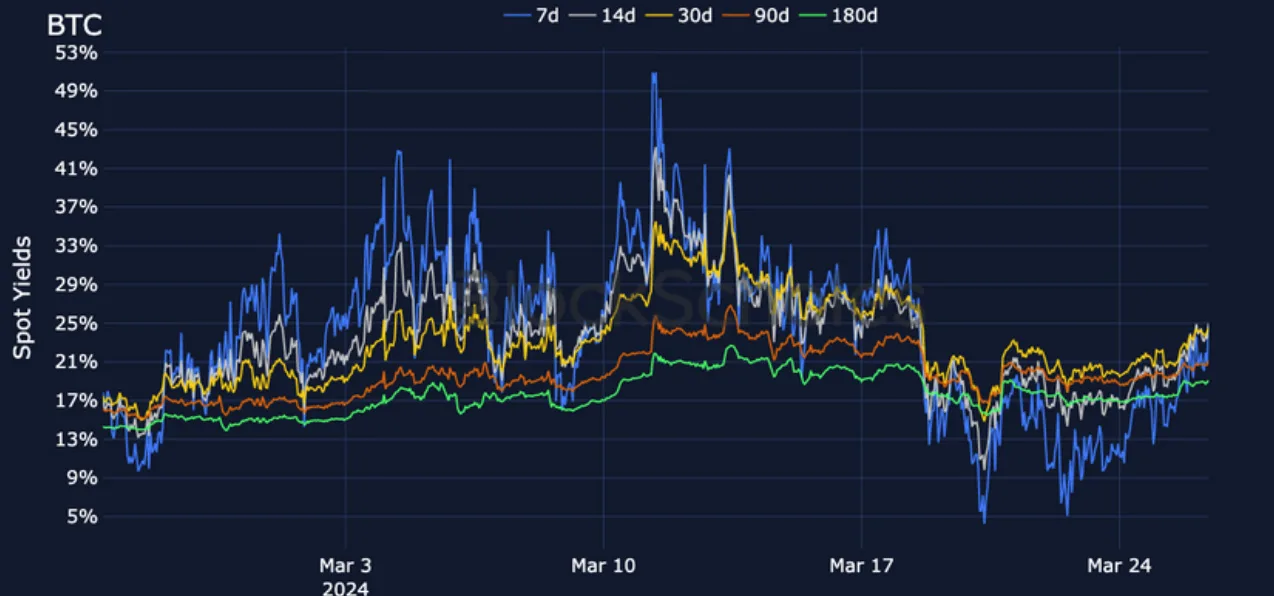The image size is (1274, 596).
Task: Click the 41% y-axis tick label
Action: pyautogui.click(x=77, y=169)
